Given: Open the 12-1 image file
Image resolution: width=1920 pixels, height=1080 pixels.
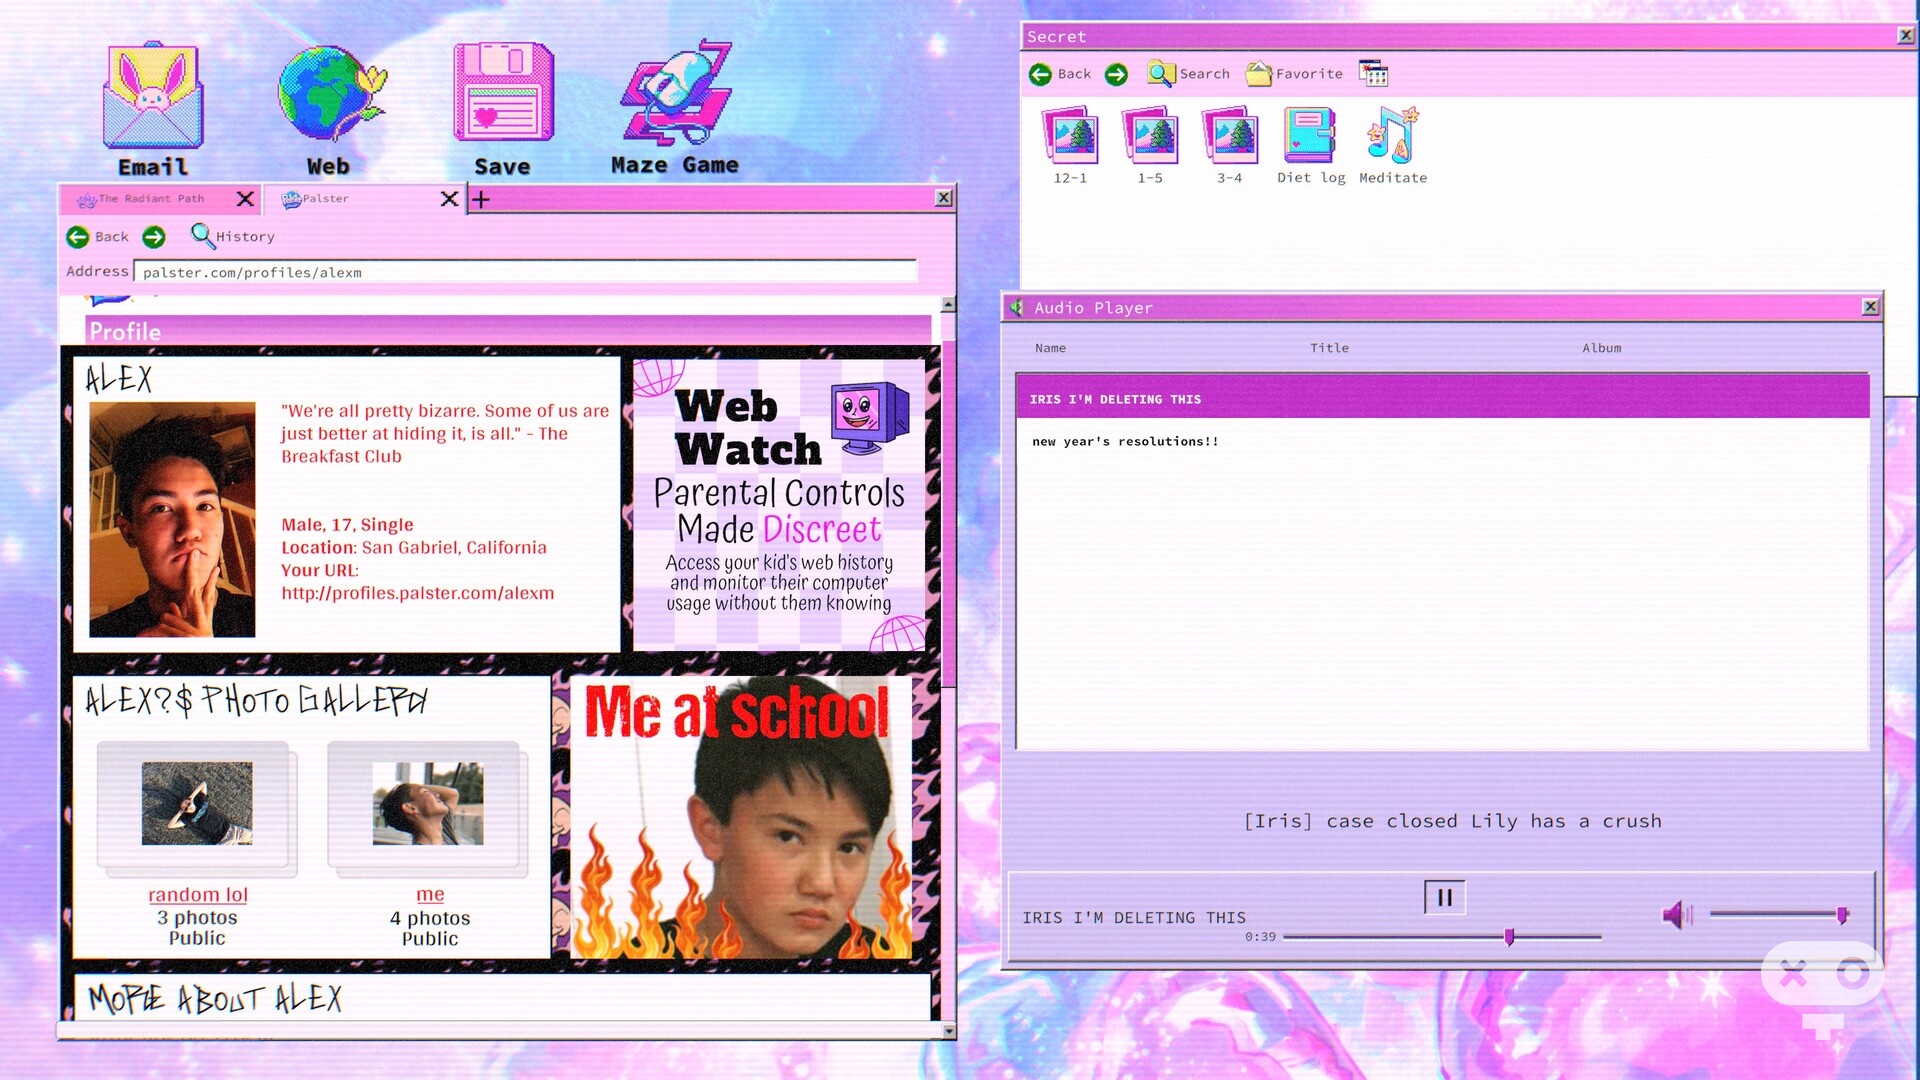Looking at the screenshot, I should [x=1070, y=146].
